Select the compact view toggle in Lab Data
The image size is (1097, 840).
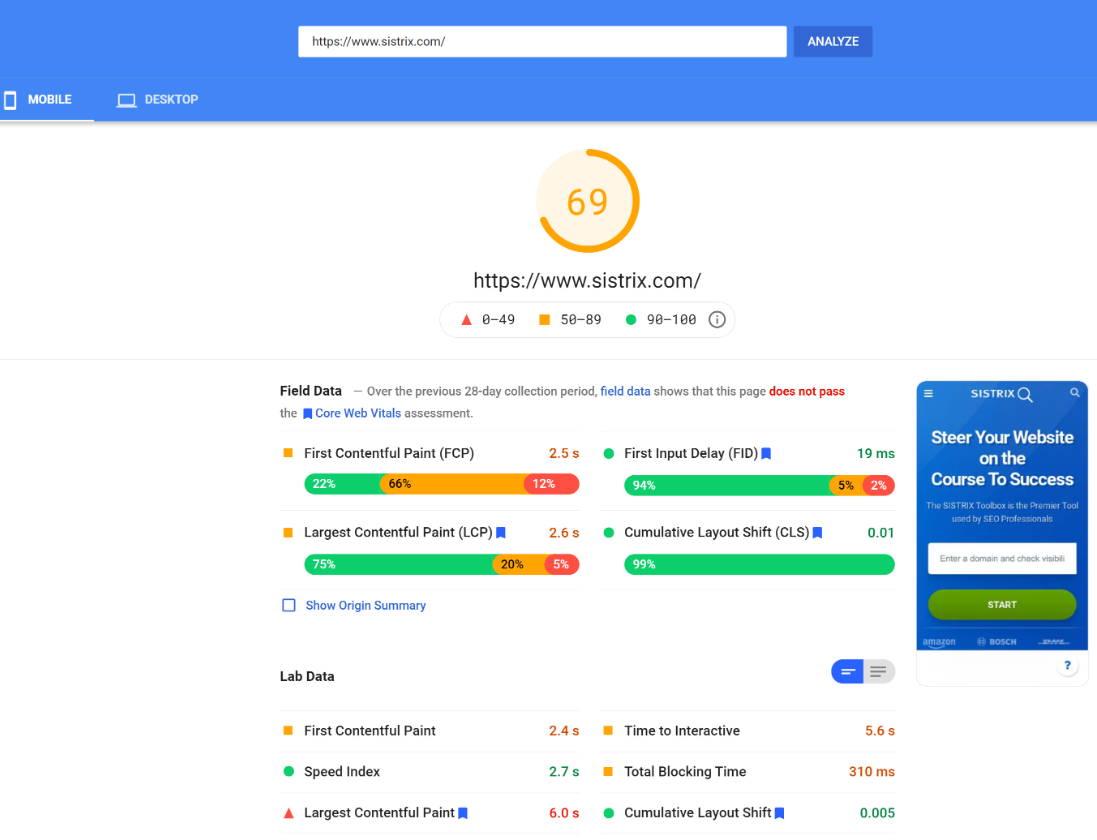[847, 671]
